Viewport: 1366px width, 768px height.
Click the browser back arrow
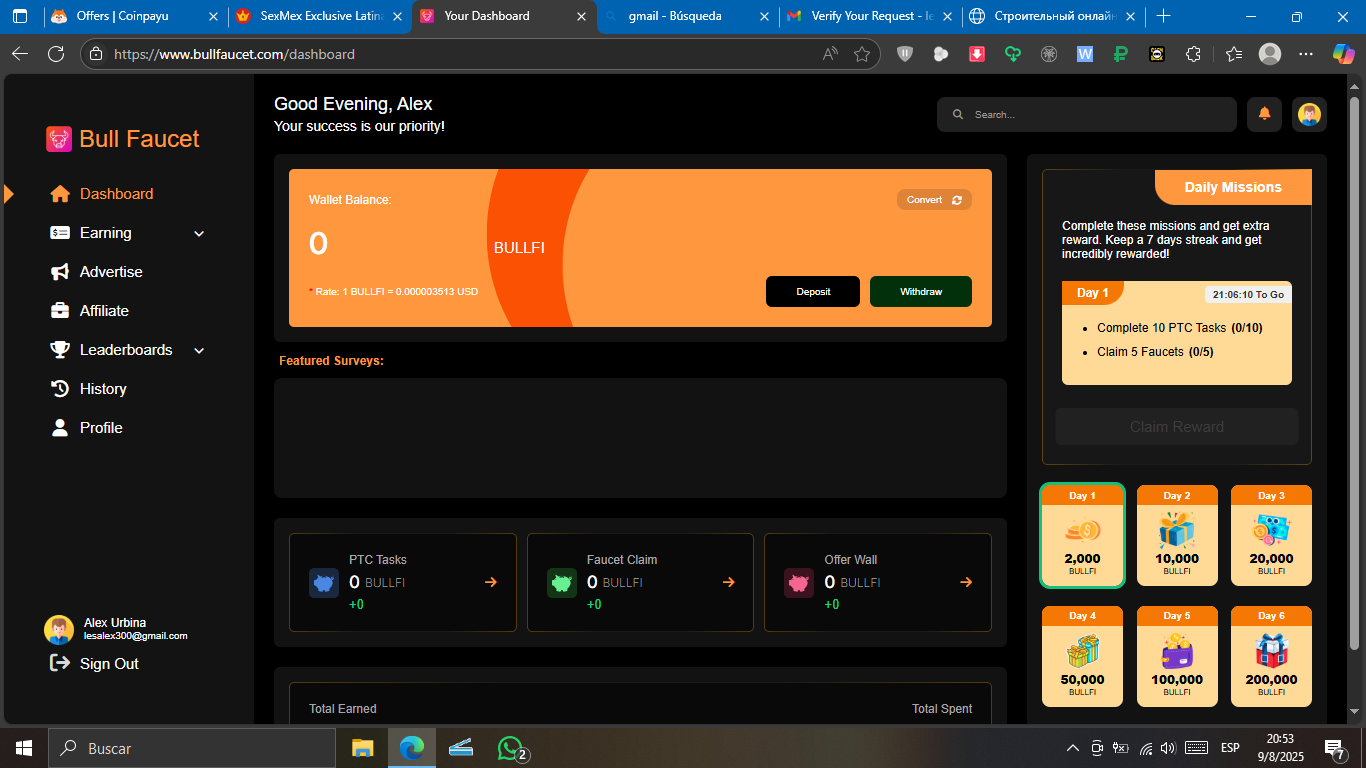[x=20, y=54]
